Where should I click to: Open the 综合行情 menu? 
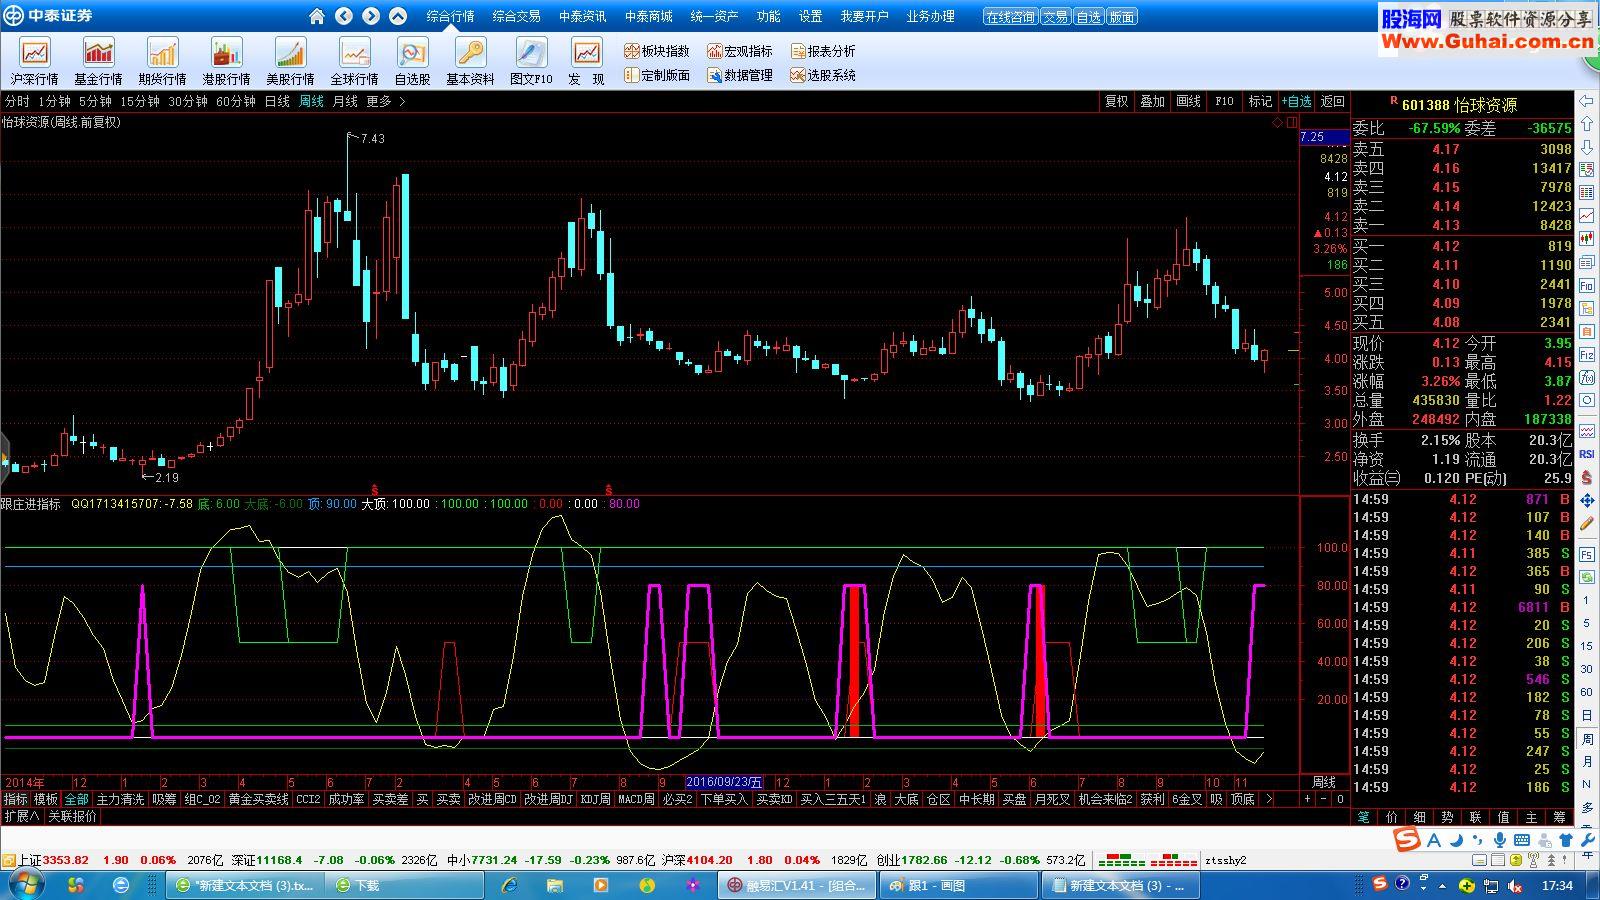click(x=450, y=16)
